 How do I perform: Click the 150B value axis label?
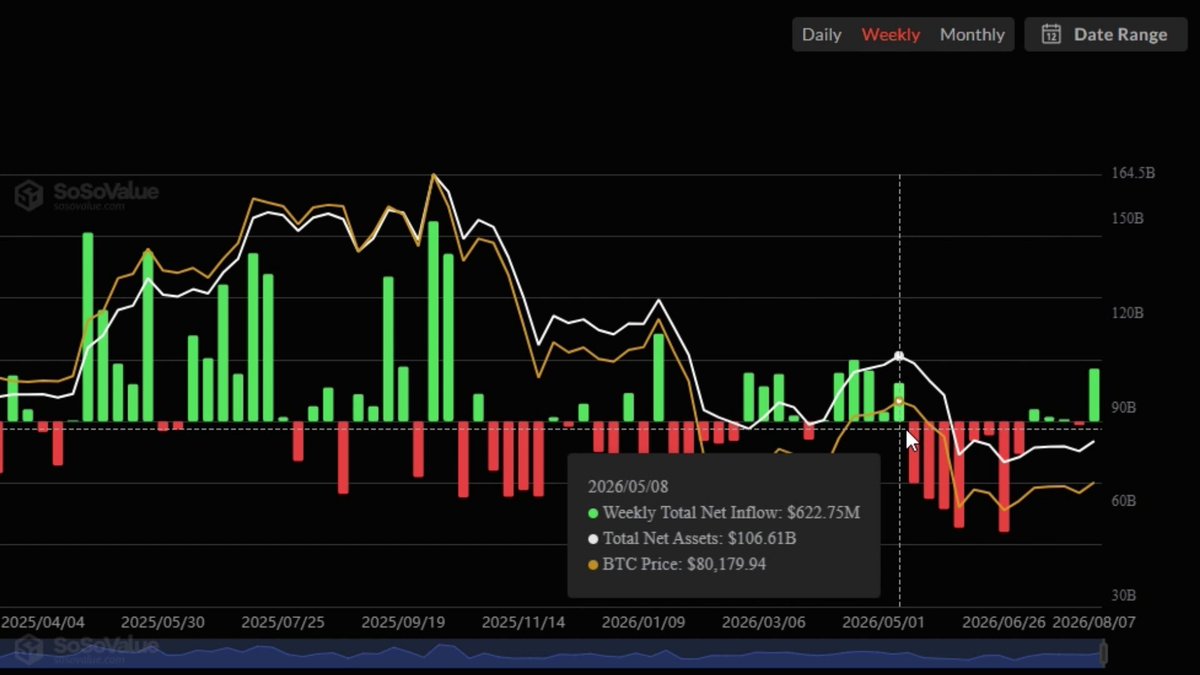pos(1128,218)
